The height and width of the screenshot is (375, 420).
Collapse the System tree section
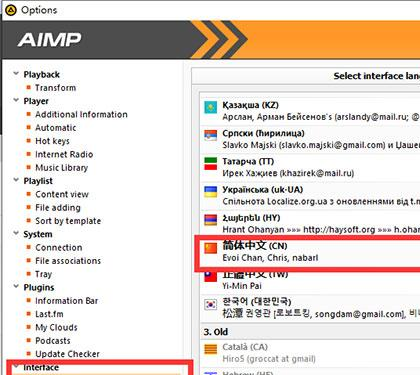[16, 233]
